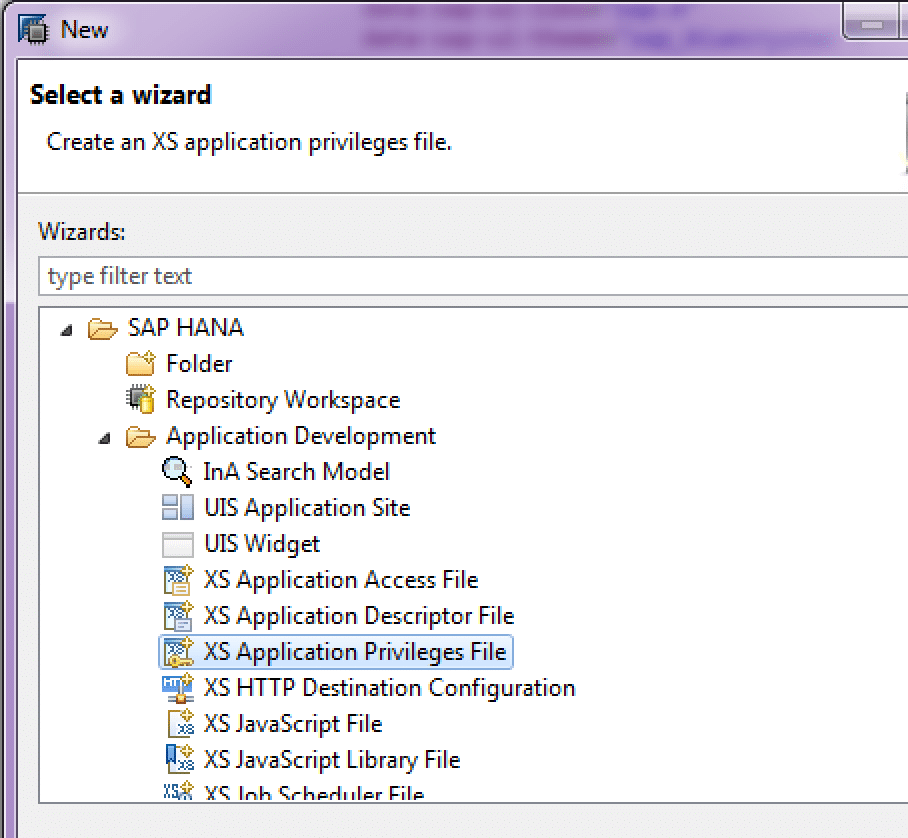Click the XS Application Descriptor File icon
The height and width of the screenshot is (838, 908).
tap(177, 616)
